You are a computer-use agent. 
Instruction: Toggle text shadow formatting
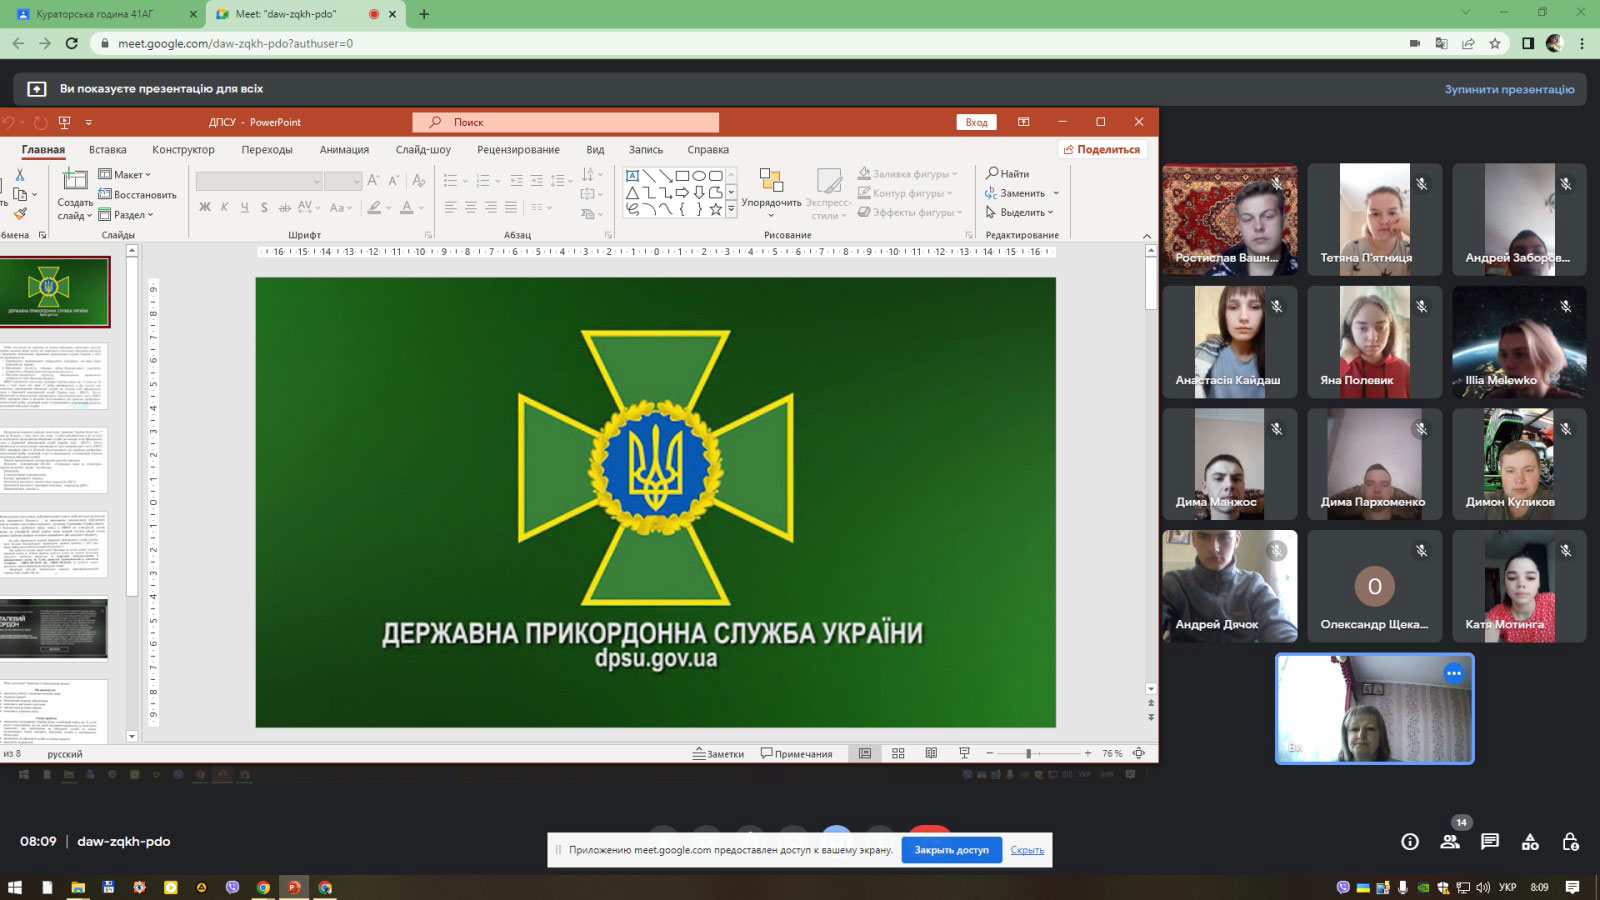[x=264, y=207]
